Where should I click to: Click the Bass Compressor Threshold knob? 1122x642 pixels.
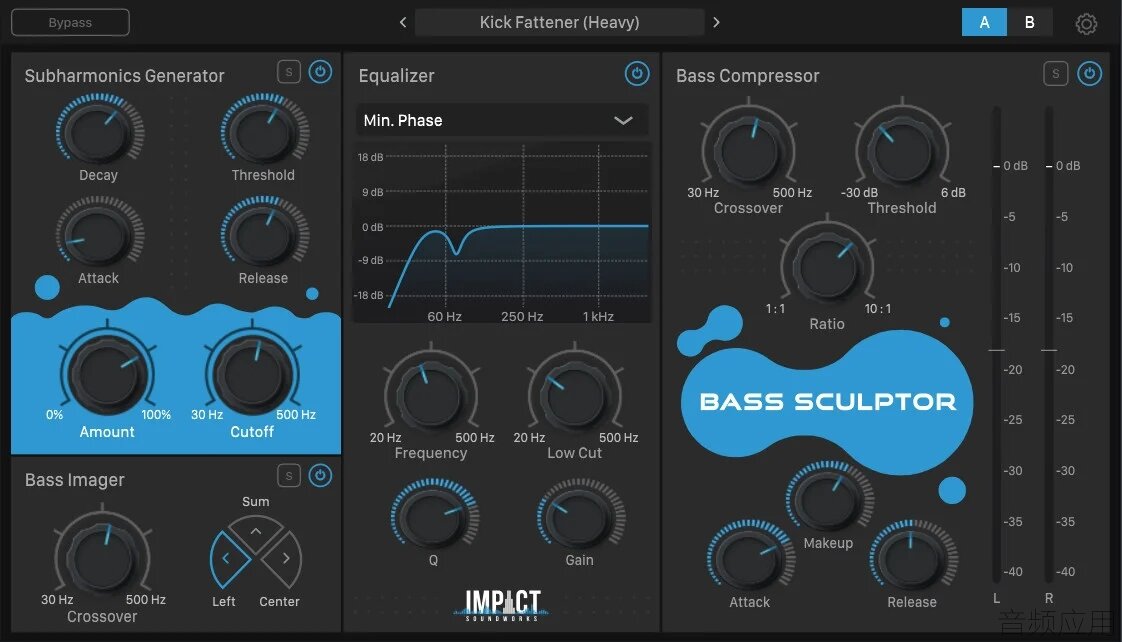point(902,149)
